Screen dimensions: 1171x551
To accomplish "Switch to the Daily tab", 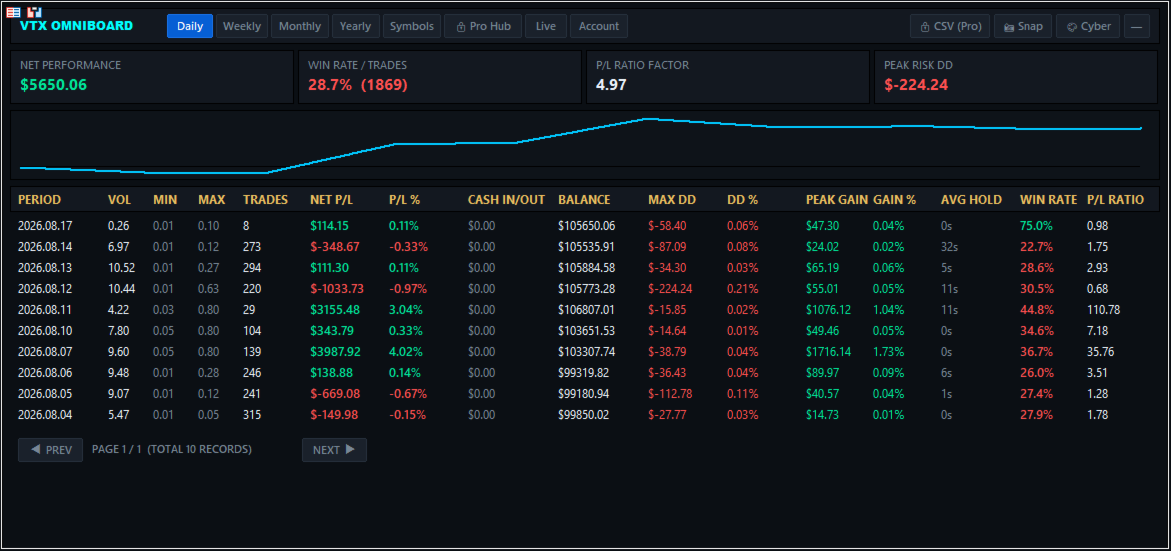I will pyautogui.click(x=190, y=26).
